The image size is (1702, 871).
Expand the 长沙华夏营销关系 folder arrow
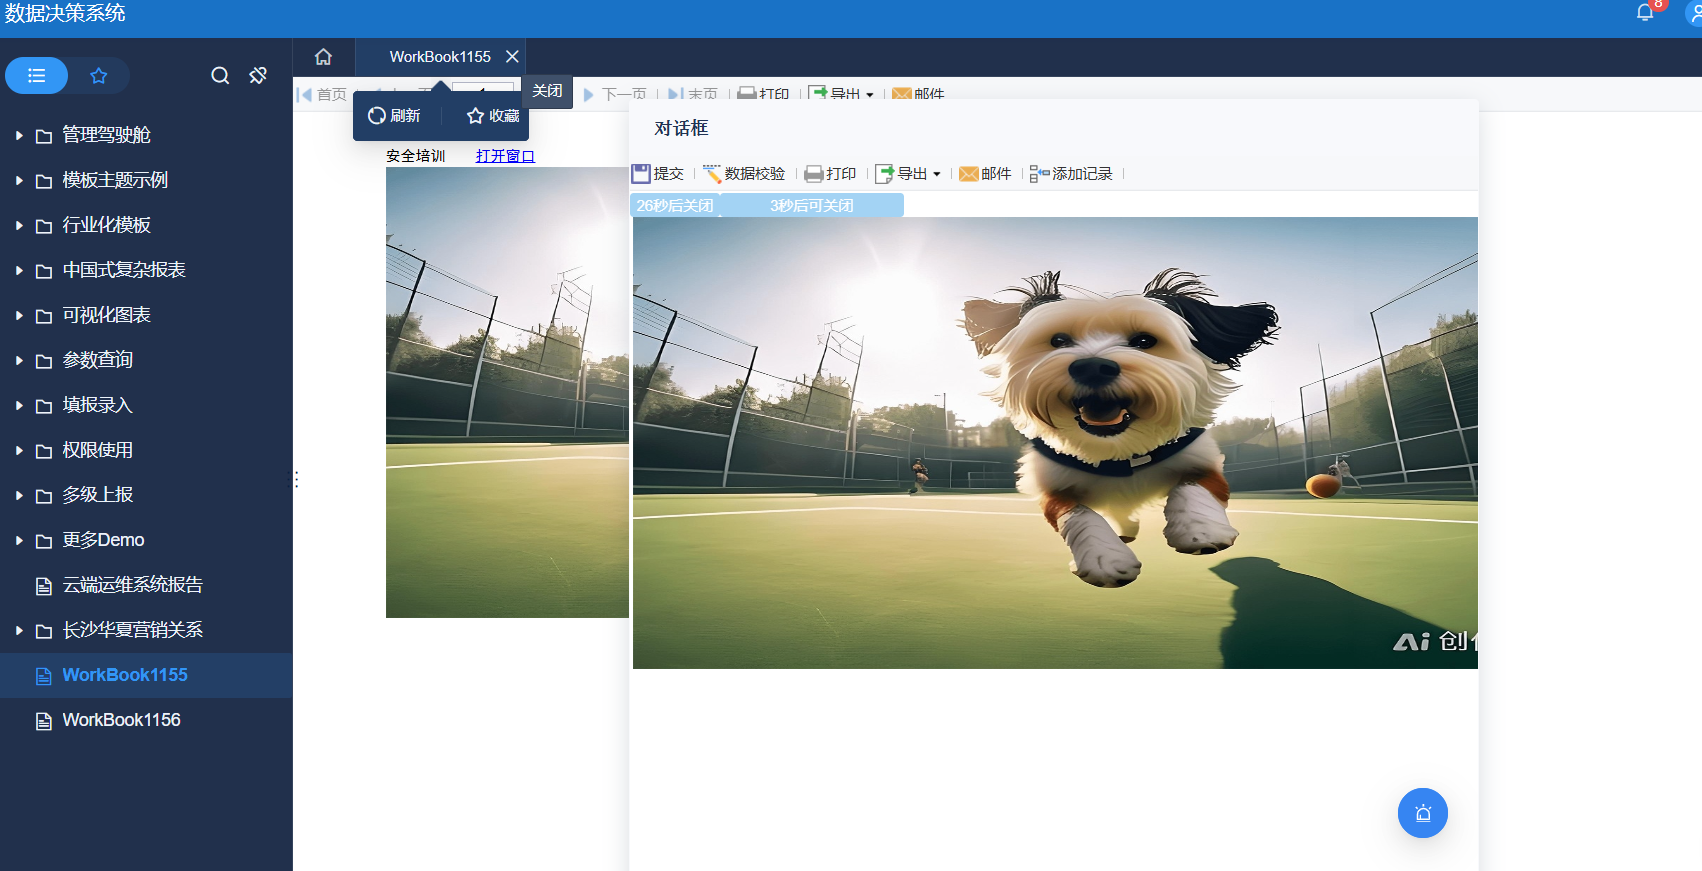click(x=19, y=630)
